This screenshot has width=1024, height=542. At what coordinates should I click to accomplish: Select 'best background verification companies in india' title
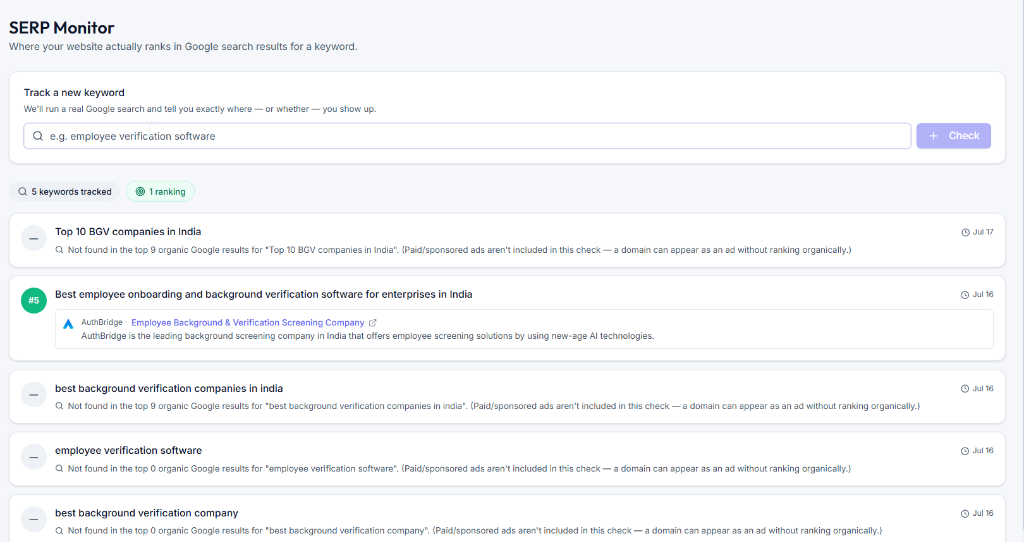tap(168, 389)
